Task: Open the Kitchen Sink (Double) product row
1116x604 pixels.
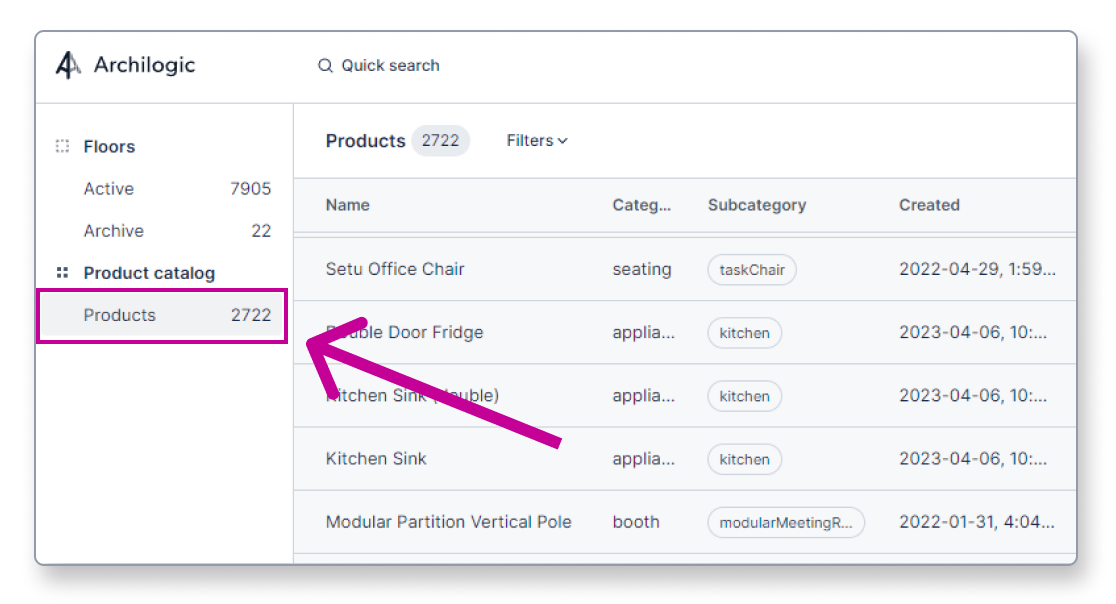Action: click(413, 396)
